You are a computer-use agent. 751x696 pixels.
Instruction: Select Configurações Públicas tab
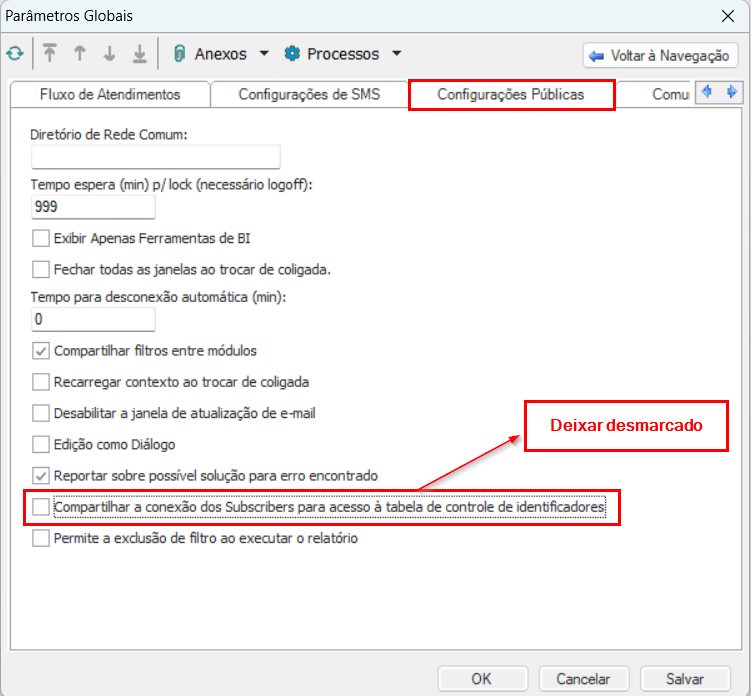click(x=511, y=94)
